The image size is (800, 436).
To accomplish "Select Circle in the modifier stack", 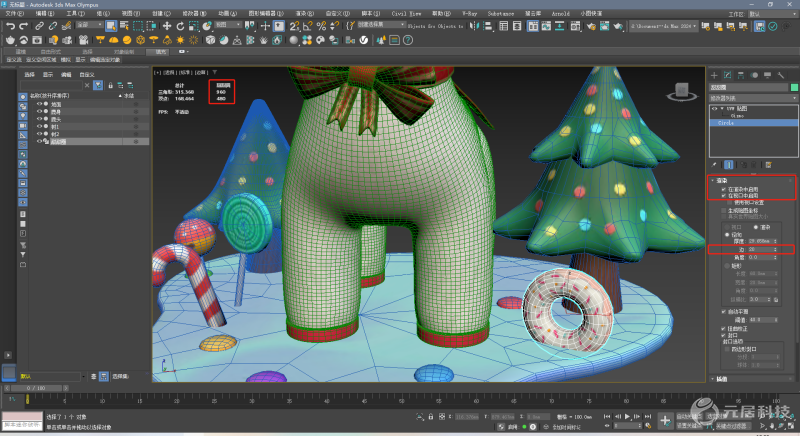I will pos(727,123).
